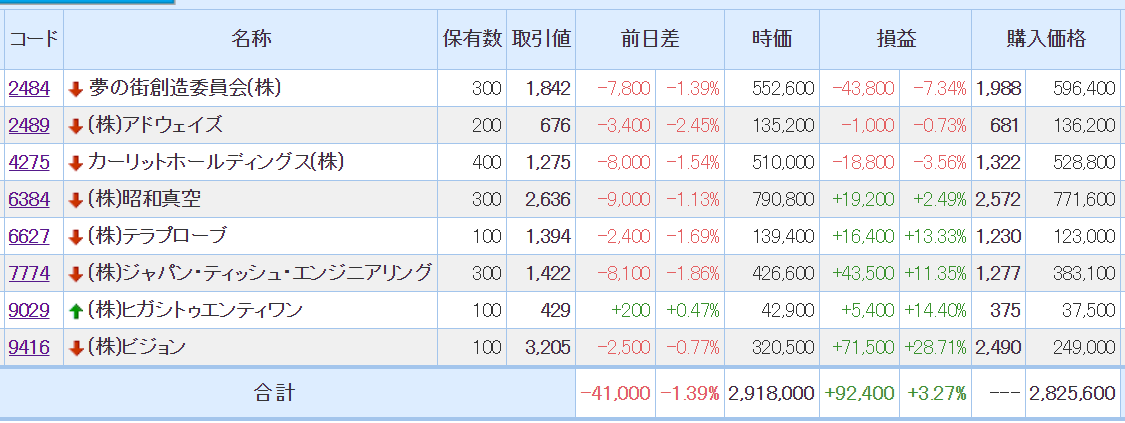Viewport: 1125px width, 423px height.
Task: Click the red down arrow for 夢の街創造委員会
Action: pyautogui.click(x=76, y=90)
